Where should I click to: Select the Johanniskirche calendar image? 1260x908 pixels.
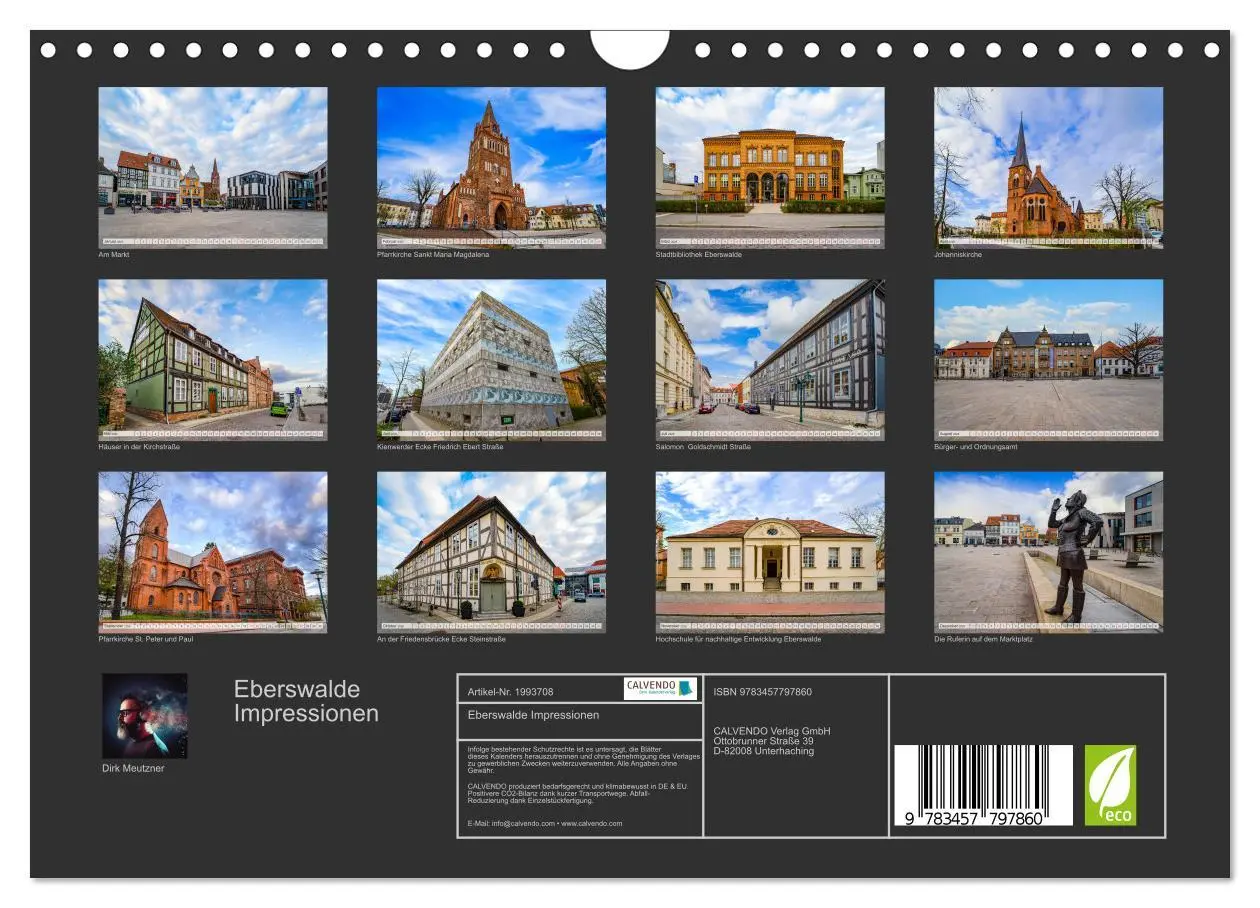[x=1047, y=165]
